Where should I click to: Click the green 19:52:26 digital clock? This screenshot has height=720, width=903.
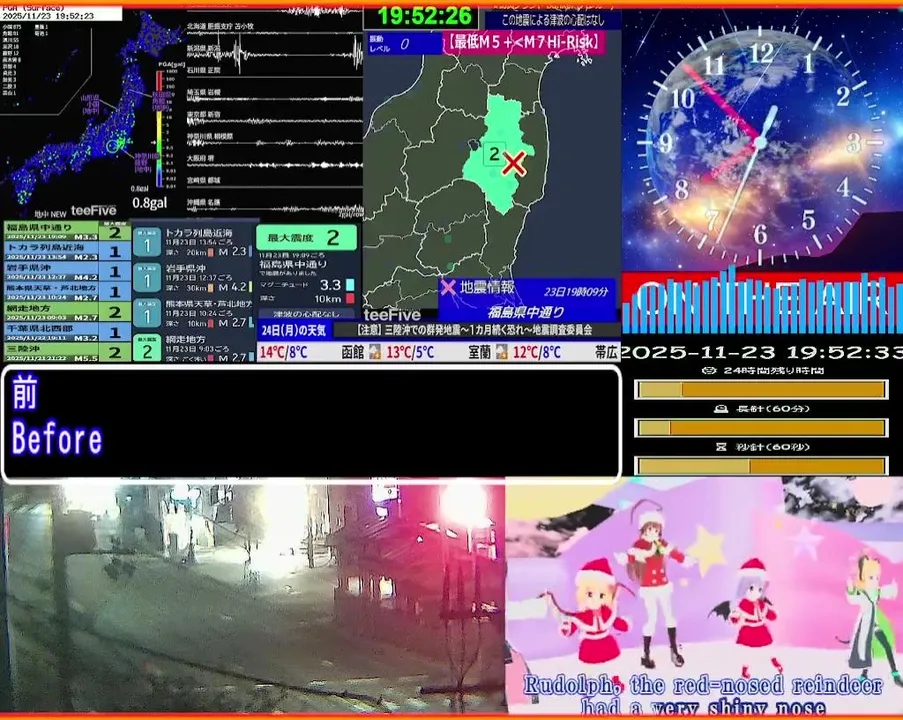(424, 16)
